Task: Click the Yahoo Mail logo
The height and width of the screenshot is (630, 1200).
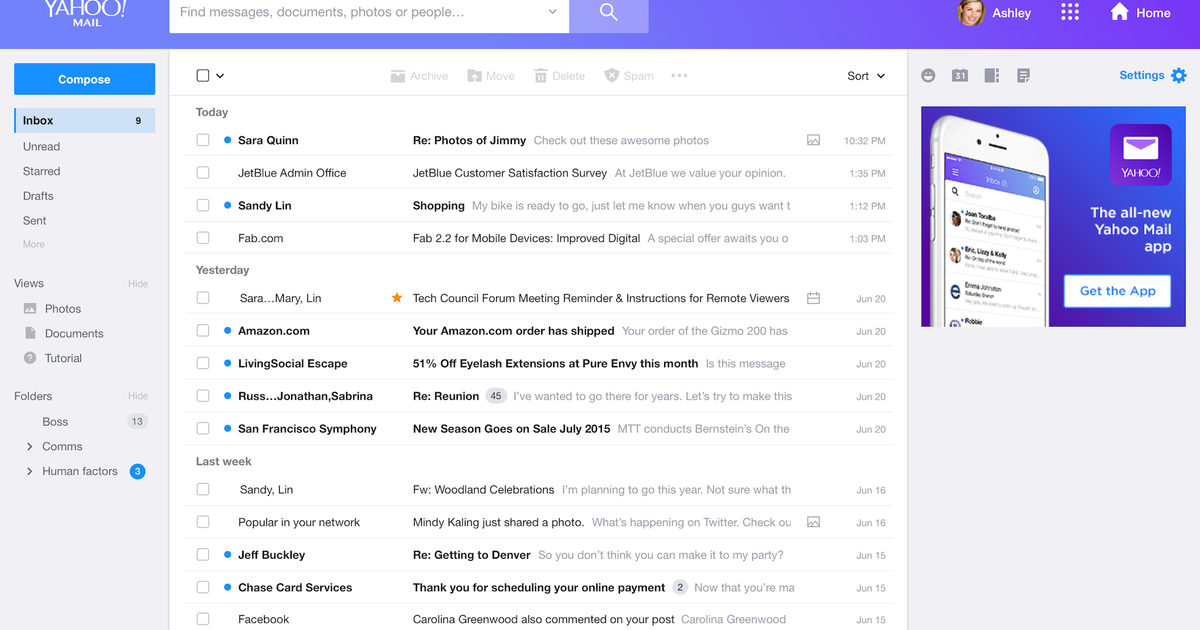Action: [x=84, y=12]
